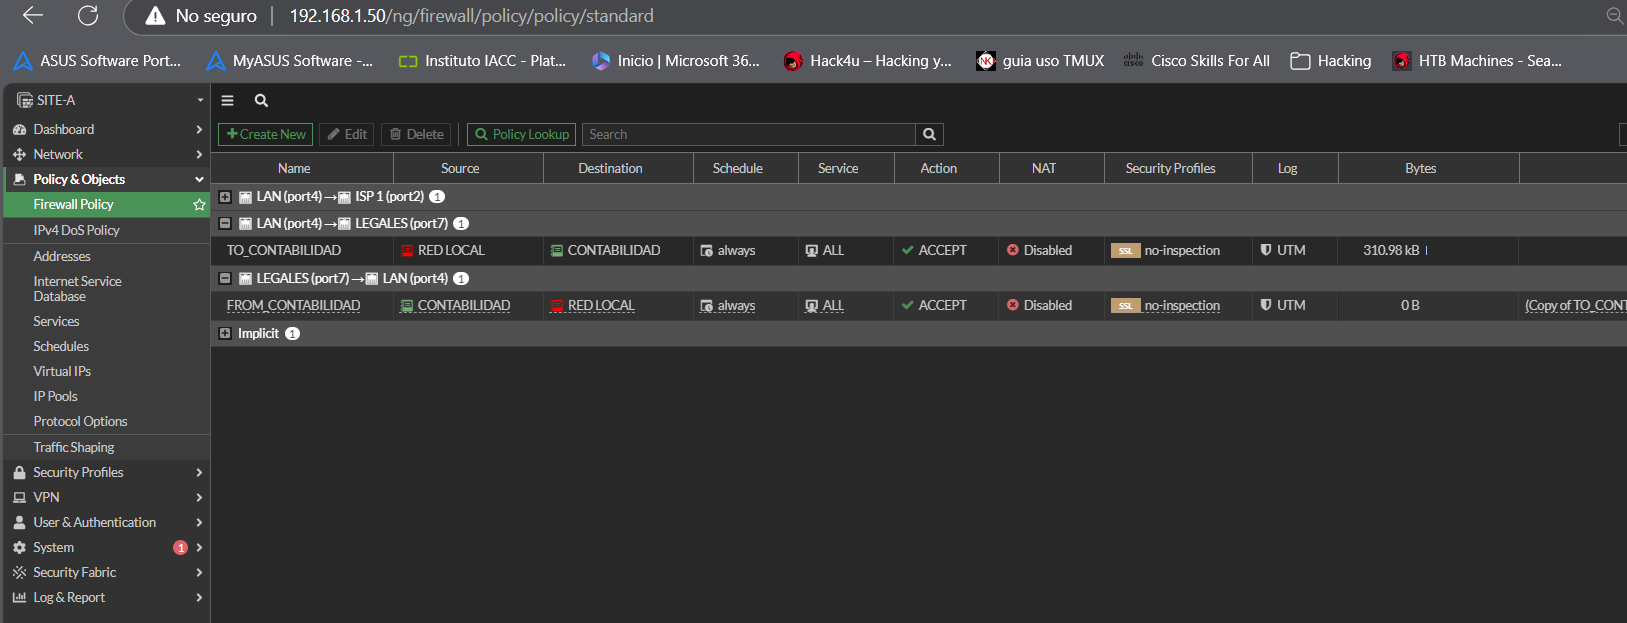Image resolution: width=1627 pixels, height=623 pixels.
Task: Click the magnifier icon beside the hamburger menu
Action: pyautogui.click(x=261, y=100)
